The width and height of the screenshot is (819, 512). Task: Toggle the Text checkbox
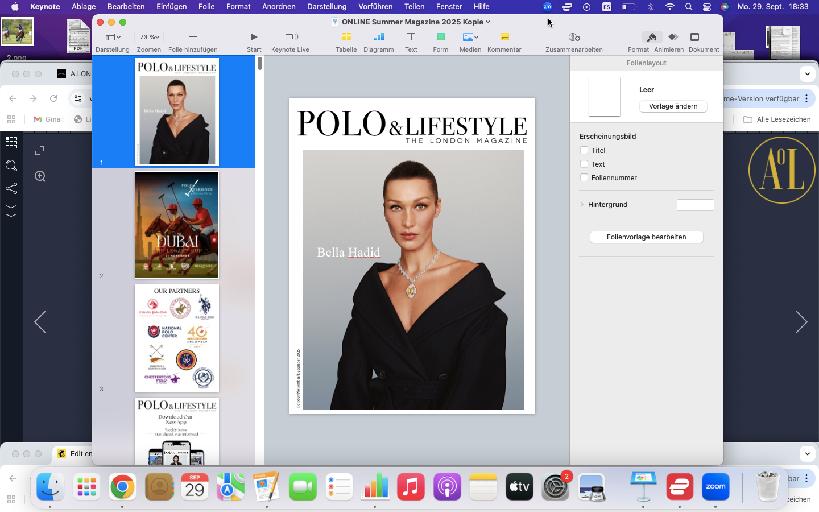click(x=584, y=164)
